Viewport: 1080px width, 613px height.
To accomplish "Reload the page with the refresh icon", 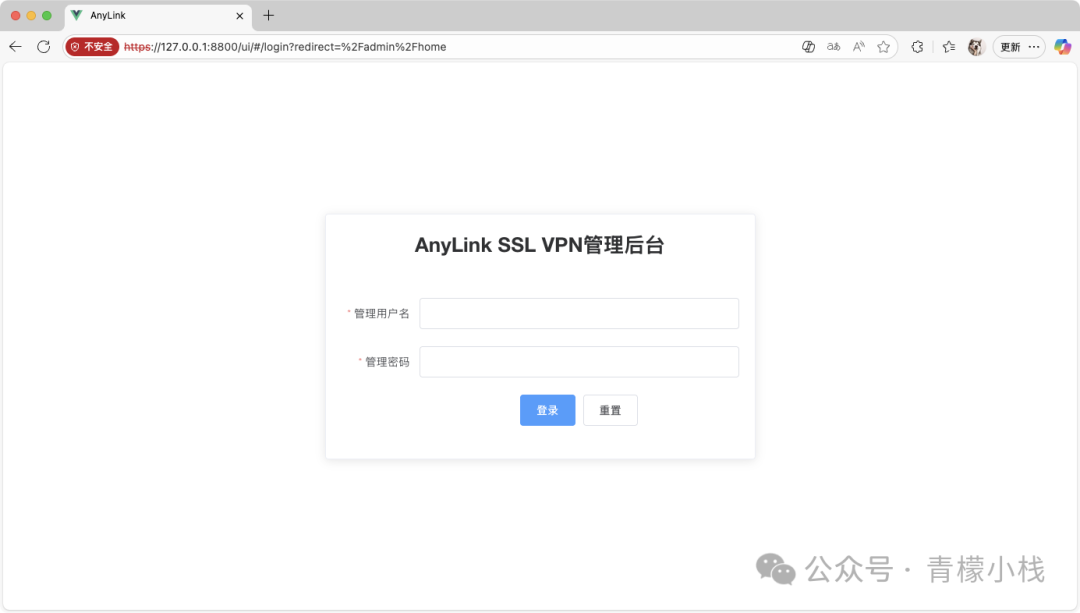I will (43, 47).
